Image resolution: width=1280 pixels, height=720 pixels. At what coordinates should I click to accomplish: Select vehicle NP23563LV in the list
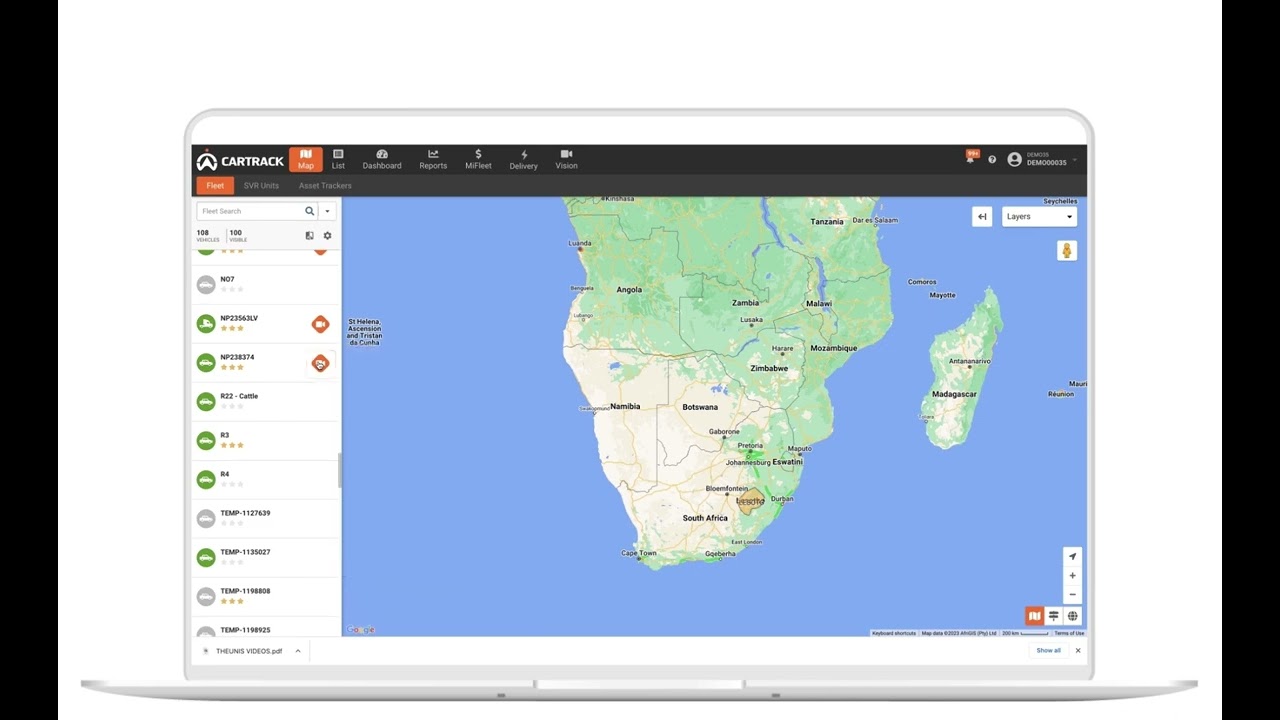point(267,324)
